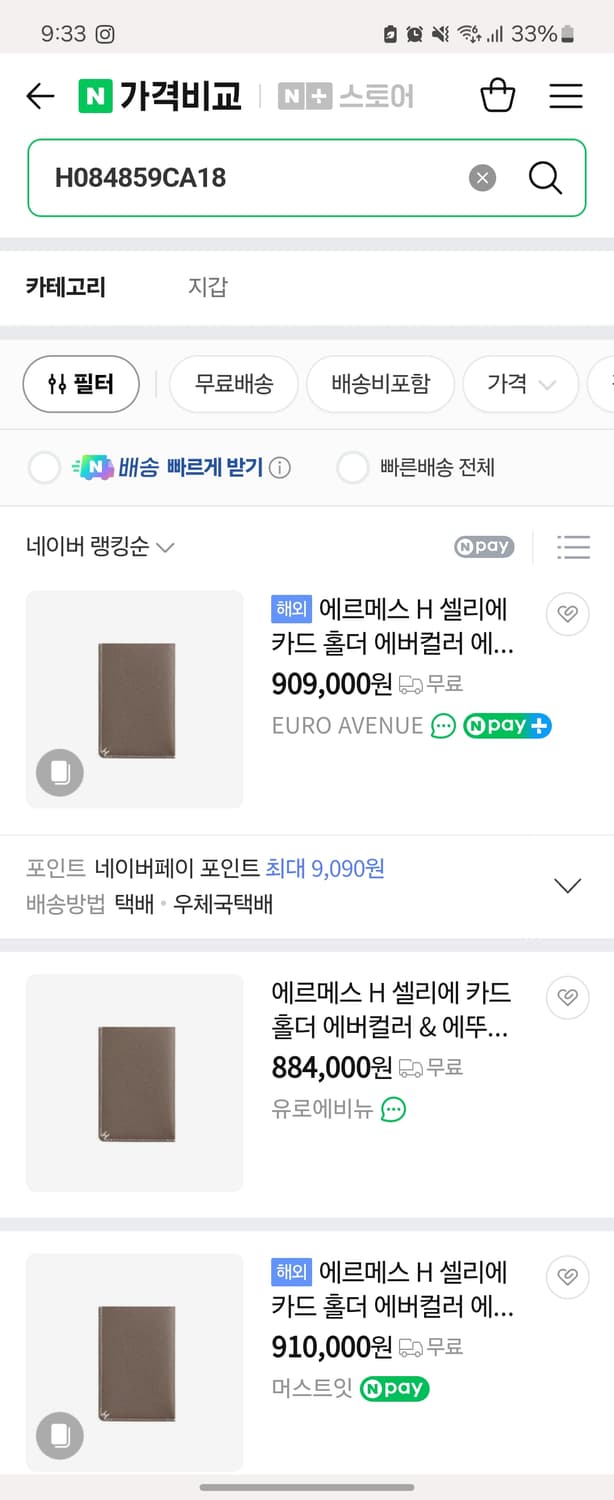Screen dimensions: 614x1500
Task: Switch to the N+ 스토어 tab
Action: [x=346, y=96]
